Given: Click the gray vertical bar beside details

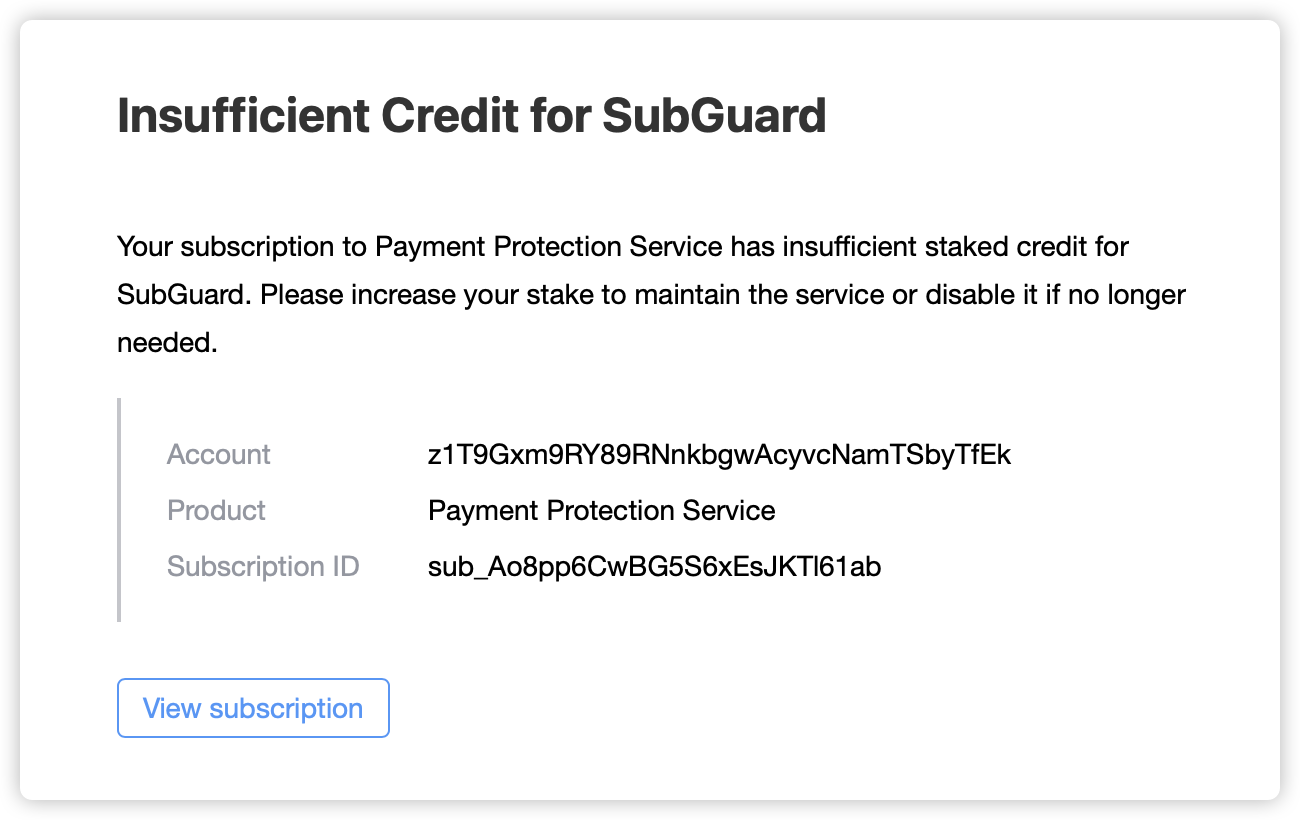Looking at the screenshot, I should click(x=119, y=510).
